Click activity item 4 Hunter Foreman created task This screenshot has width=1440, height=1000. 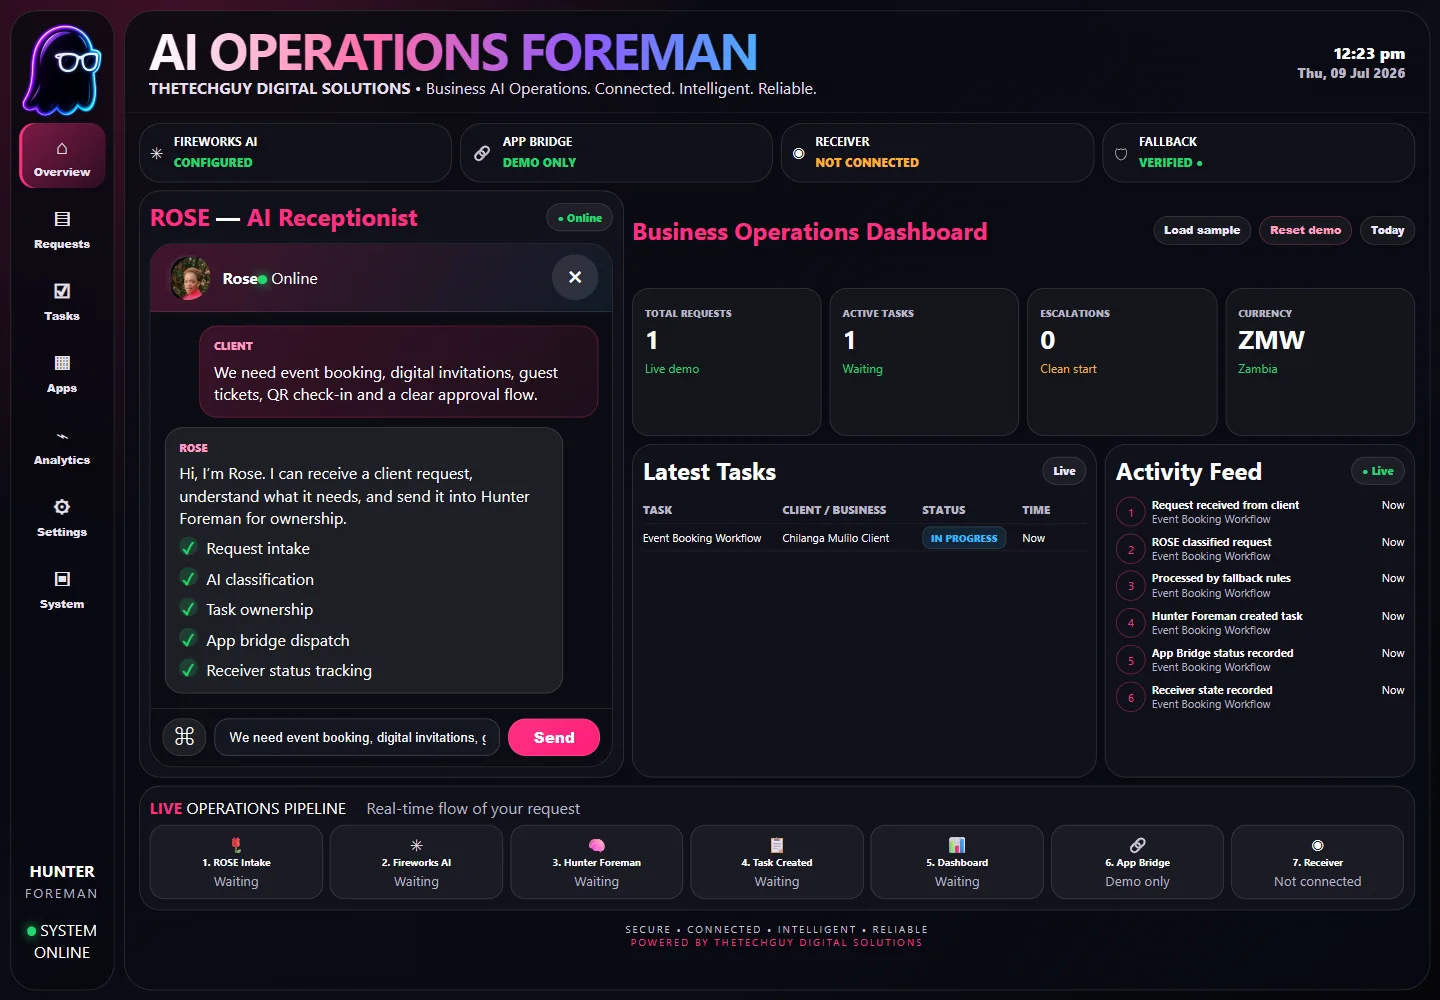coord(1260,623)
